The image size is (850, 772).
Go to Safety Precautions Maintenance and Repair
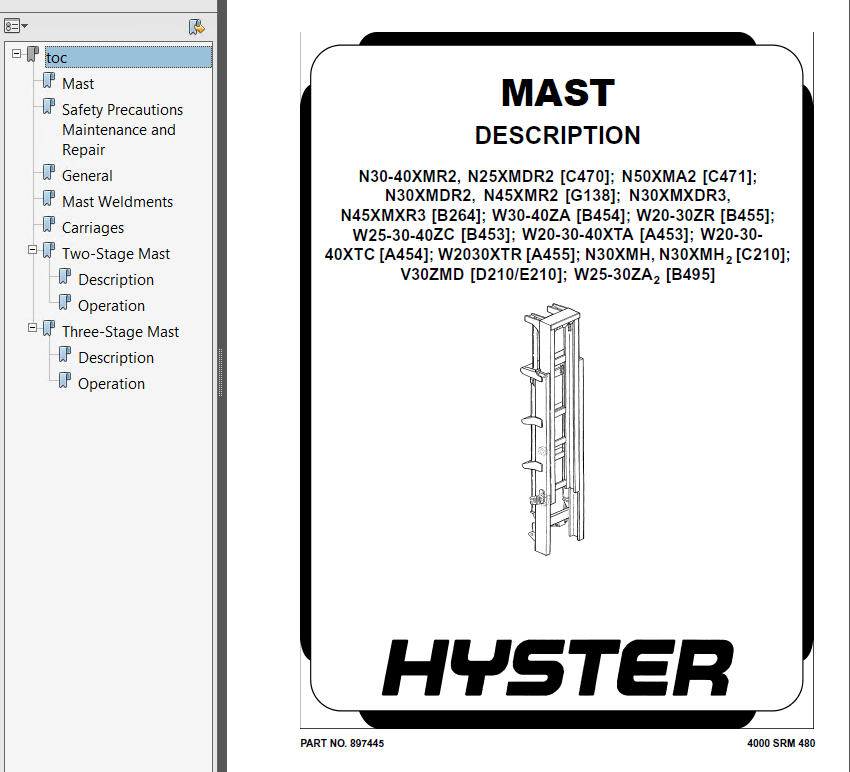(123, 130)
